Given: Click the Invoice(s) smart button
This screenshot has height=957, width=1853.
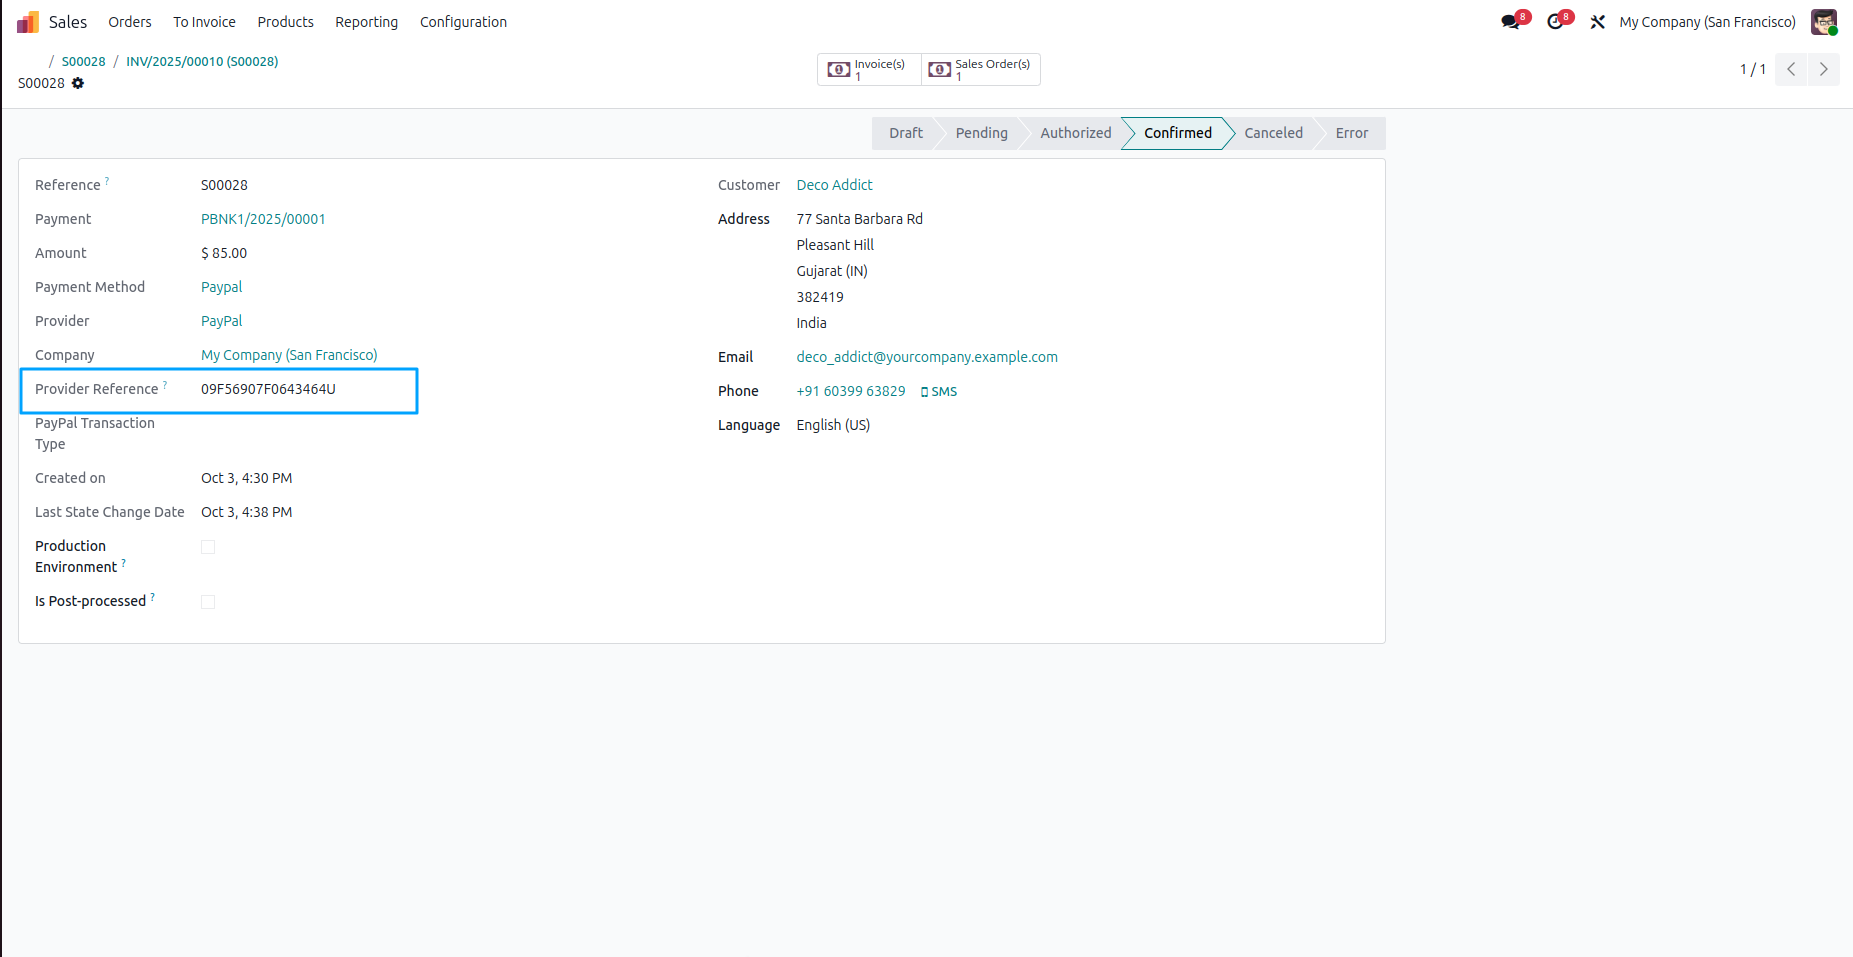Looking at the screenshot, I should (869, 69).
